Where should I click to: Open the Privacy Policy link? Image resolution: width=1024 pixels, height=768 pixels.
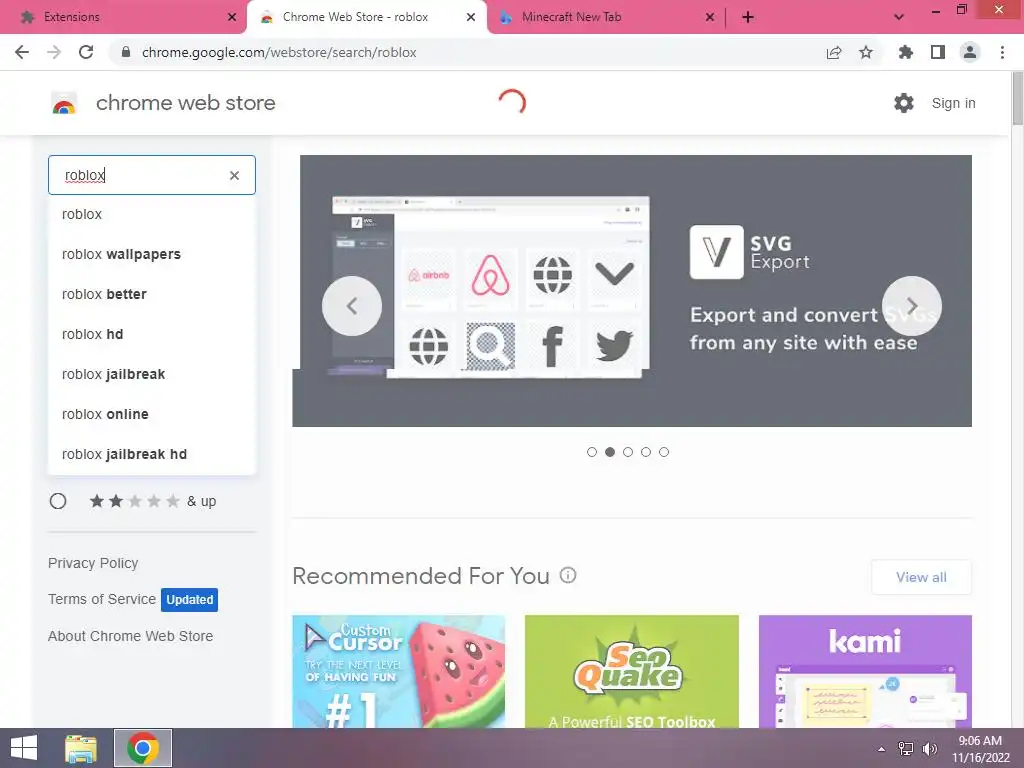93,563
